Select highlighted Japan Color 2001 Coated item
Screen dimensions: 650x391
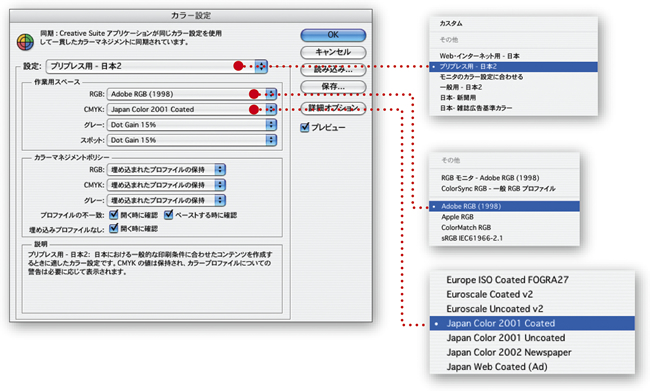(532, 323)
